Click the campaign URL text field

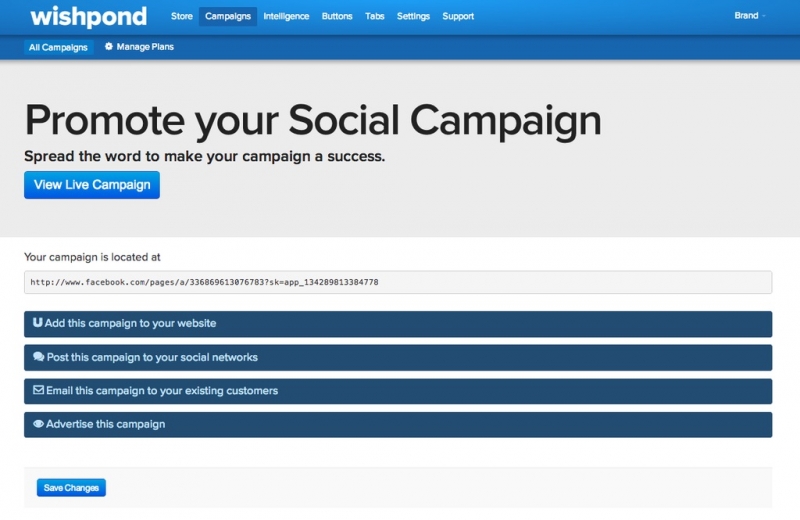click(x=398, y=282)
